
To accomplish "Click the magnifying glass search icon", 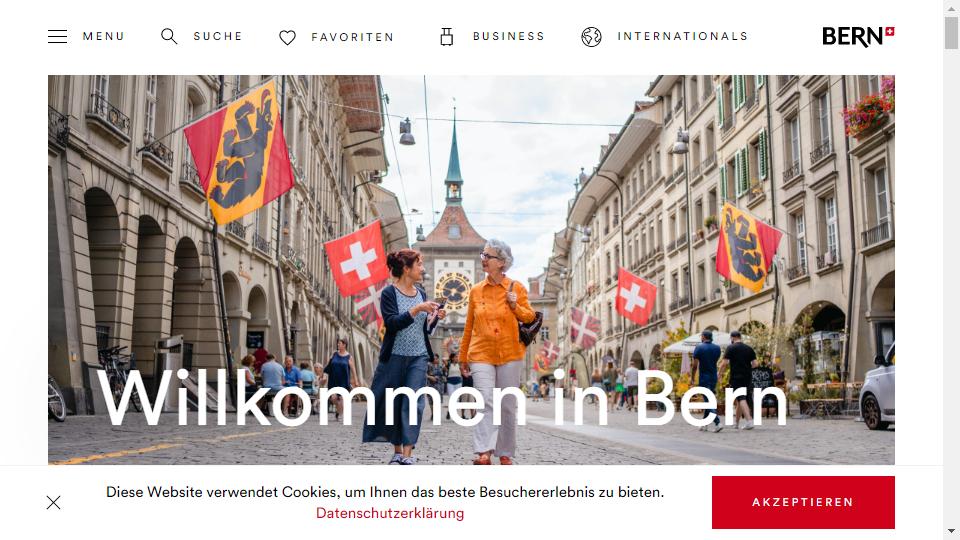I will [x=169, y=36].
